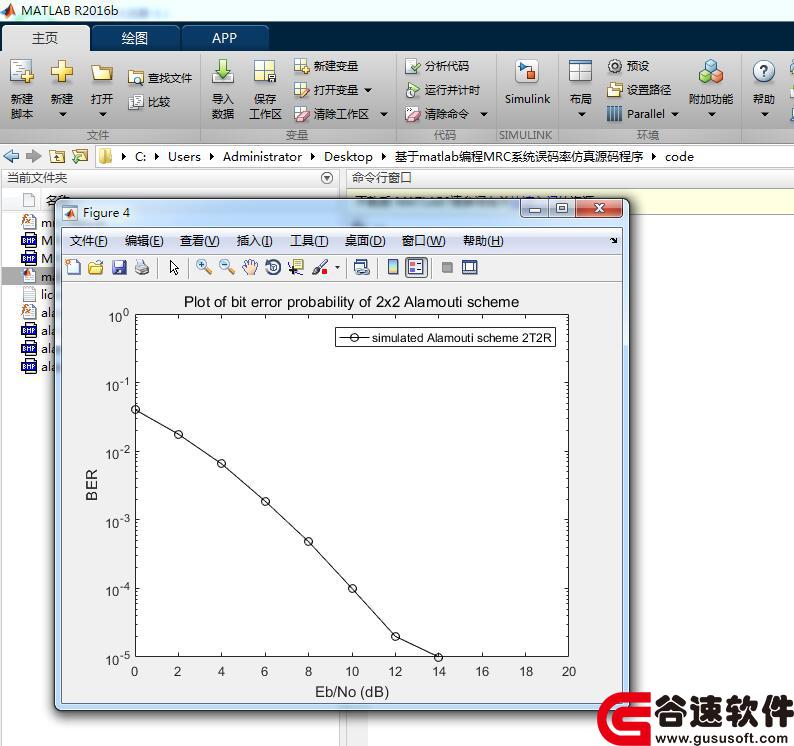Toggle the Brush data tool
This screenshot has width=794, height=746.
coord(320,267)
